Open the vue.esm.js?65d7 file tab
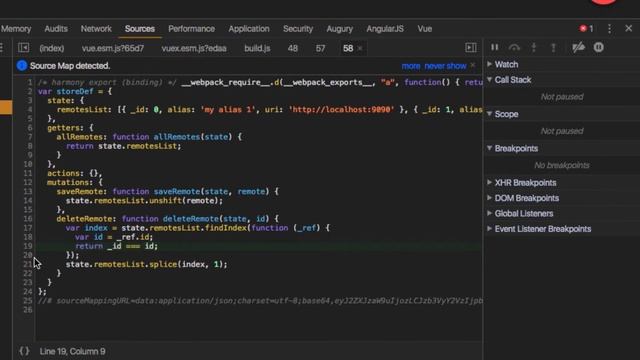The height and width of the screenshot is (360, 640). tap(113, 48)
